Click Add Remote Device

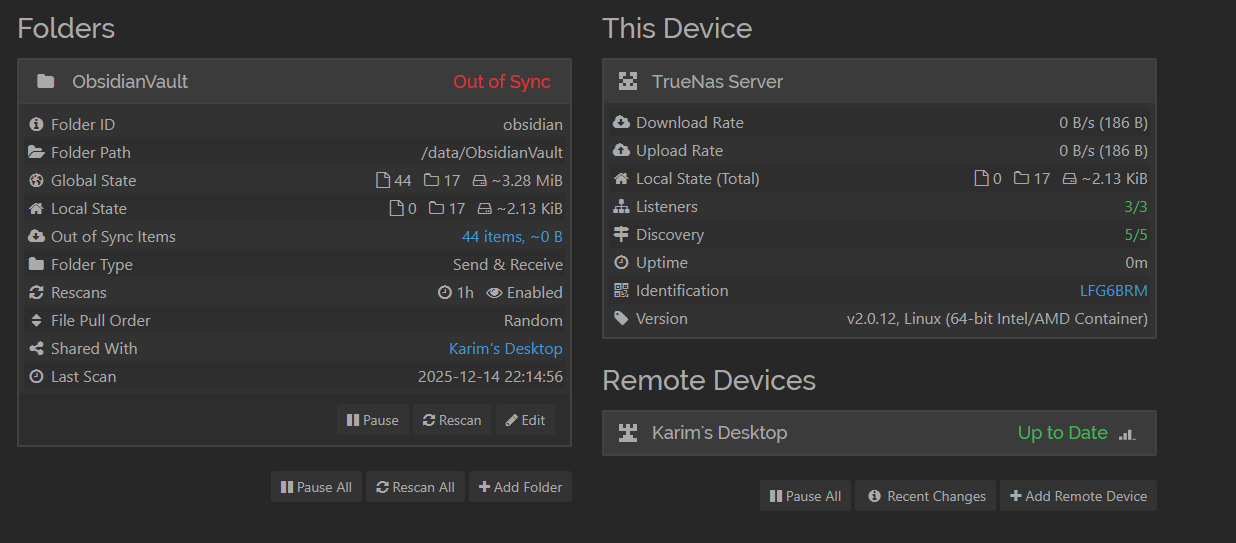point(1078,496)
